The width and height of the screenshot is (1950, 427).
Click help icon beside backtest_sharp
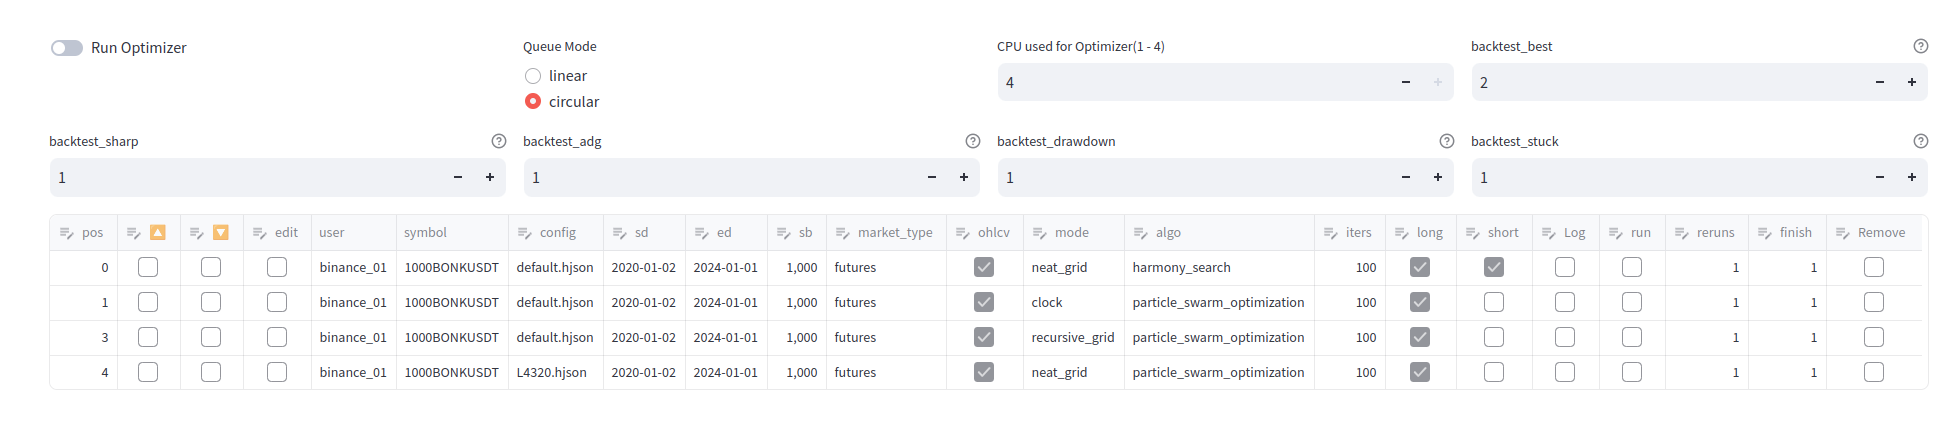pyautogui.click(x=498, y=141)
